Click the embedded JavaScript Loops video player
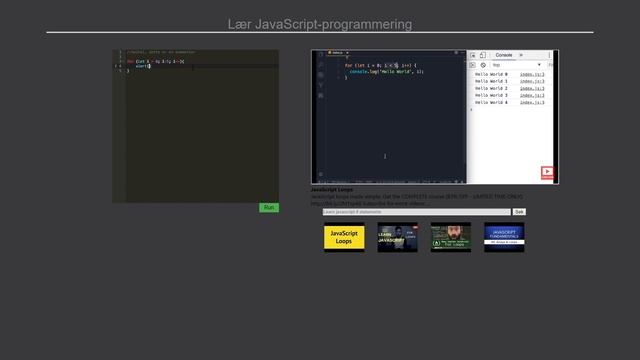Screen dimensions: 640x360 pyautogui.click(x=435, y=117)
